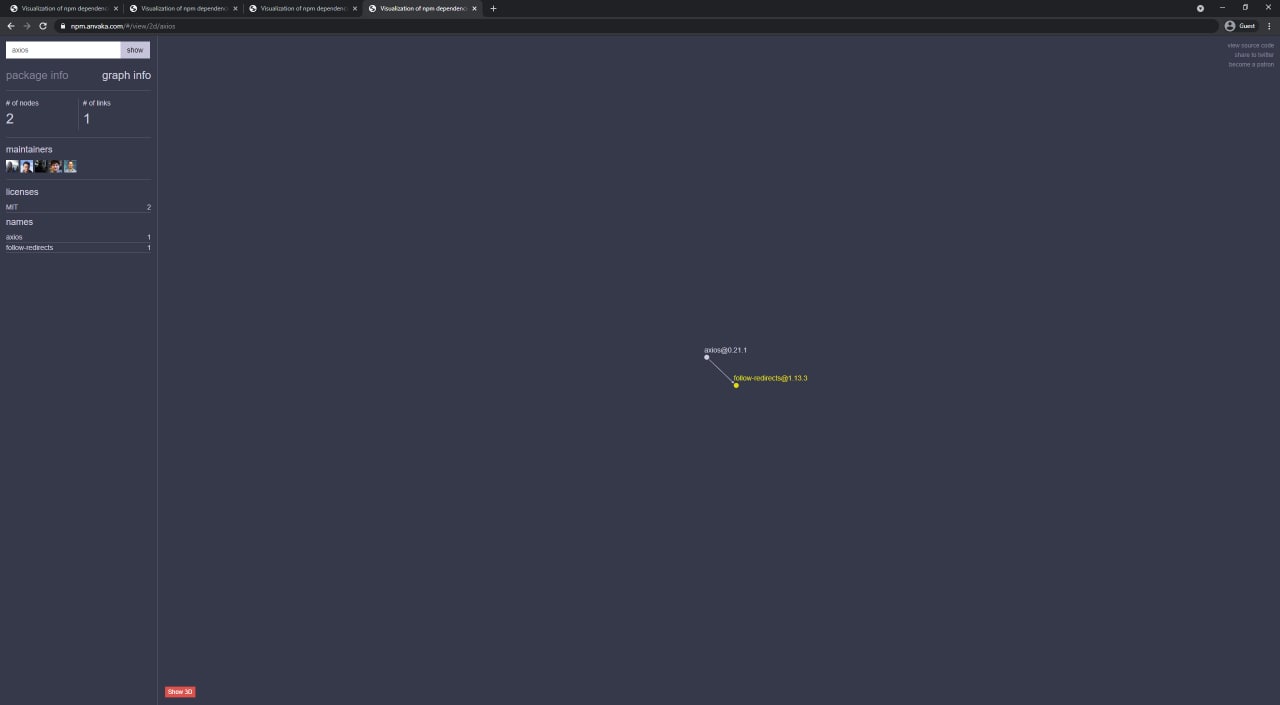Image resolution: width=1280 pixels, height=705 pixels.
Task: Close the active fourth browser tab
Action: 474,8
